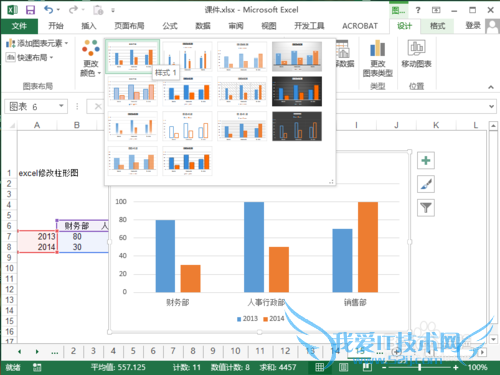Click the zoom slider handle

[420, 367]
